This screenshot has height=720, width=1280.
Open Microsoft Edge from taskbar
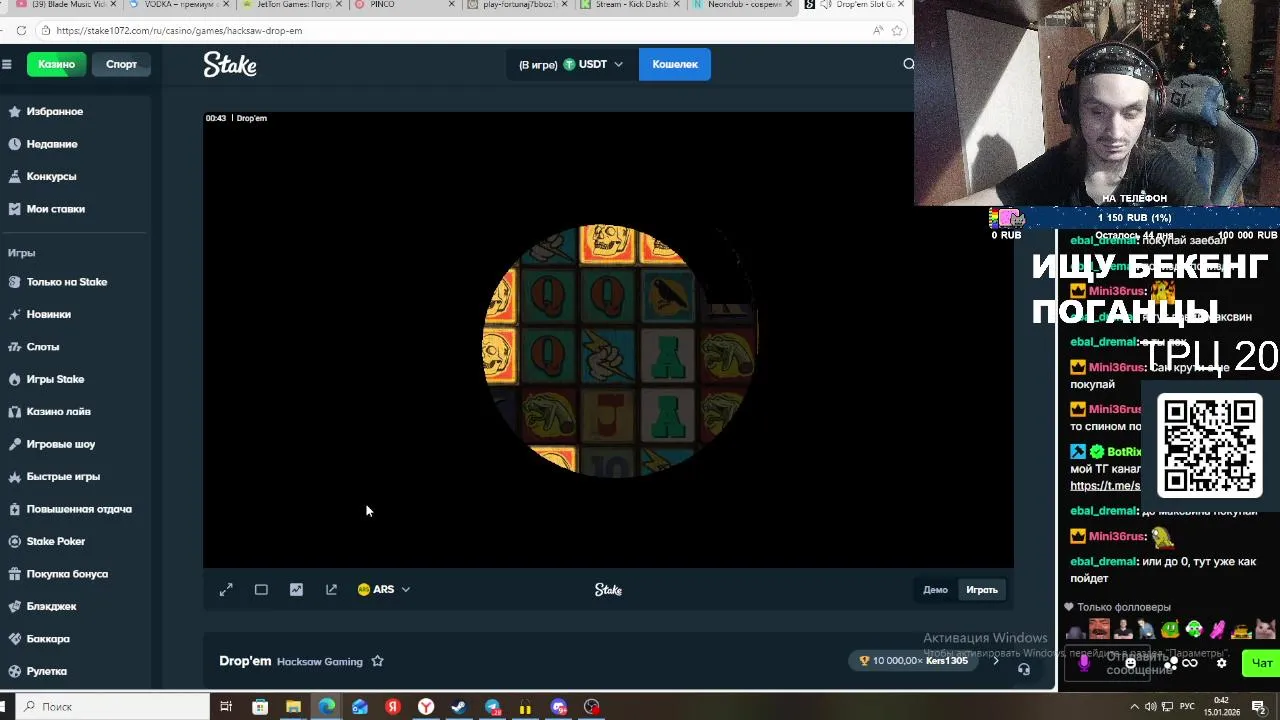coord(326,707)
